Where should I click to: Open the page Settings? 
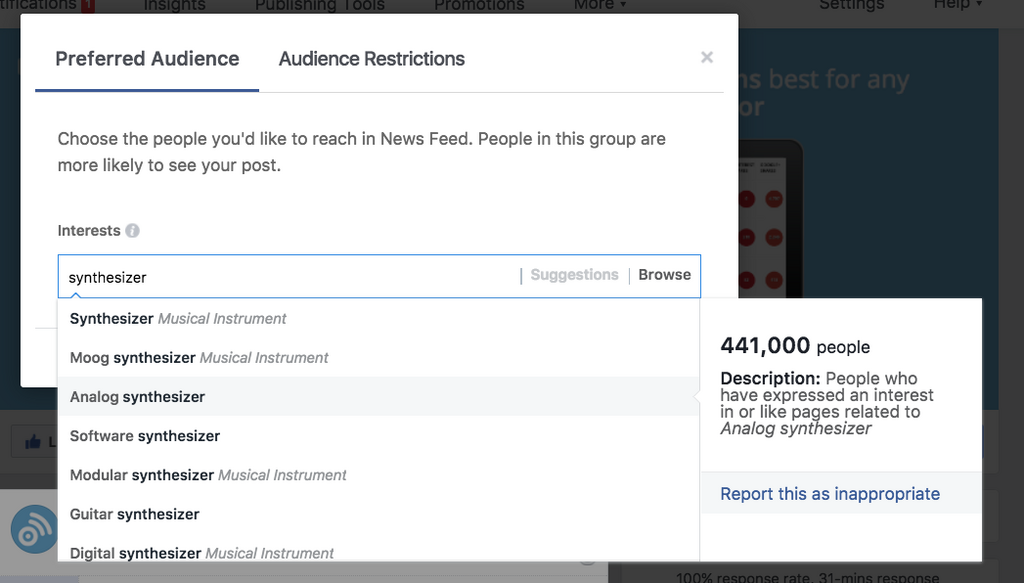coord(851,5)
